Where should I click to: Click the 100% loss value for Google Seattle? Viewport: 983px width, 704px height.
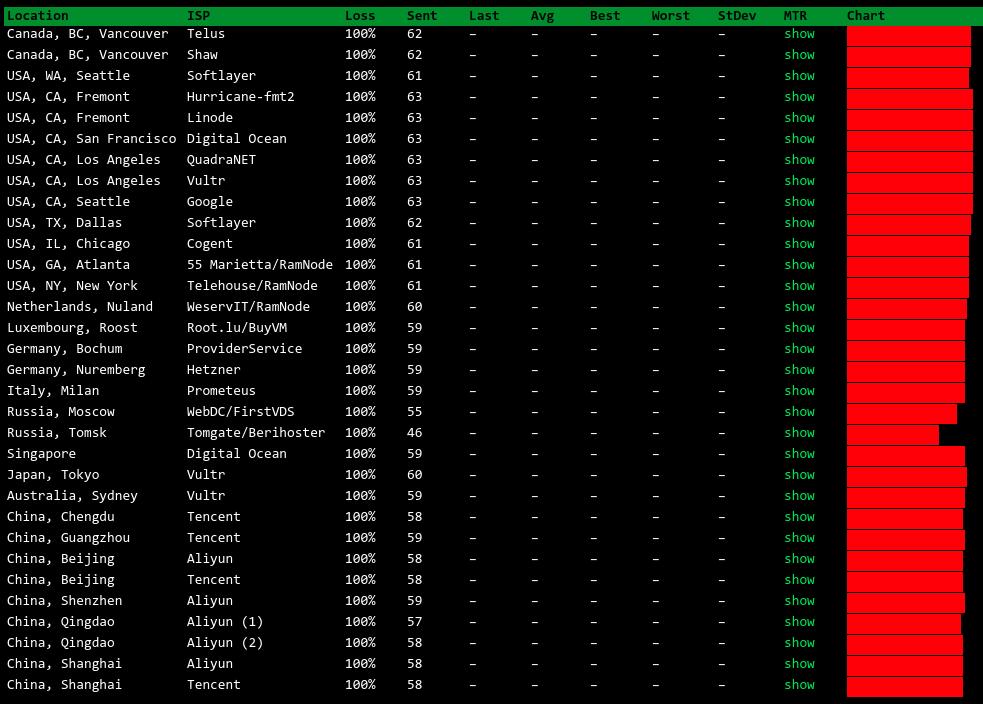[360, 202]
